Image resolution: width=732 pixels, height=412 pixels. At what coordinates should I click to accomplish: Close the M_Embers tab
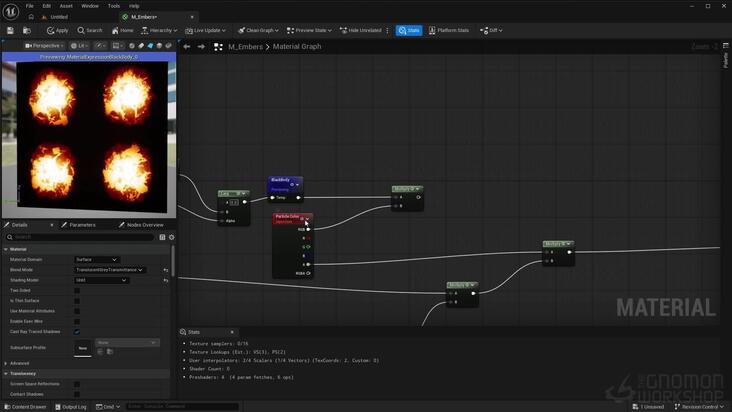(192, 17)
